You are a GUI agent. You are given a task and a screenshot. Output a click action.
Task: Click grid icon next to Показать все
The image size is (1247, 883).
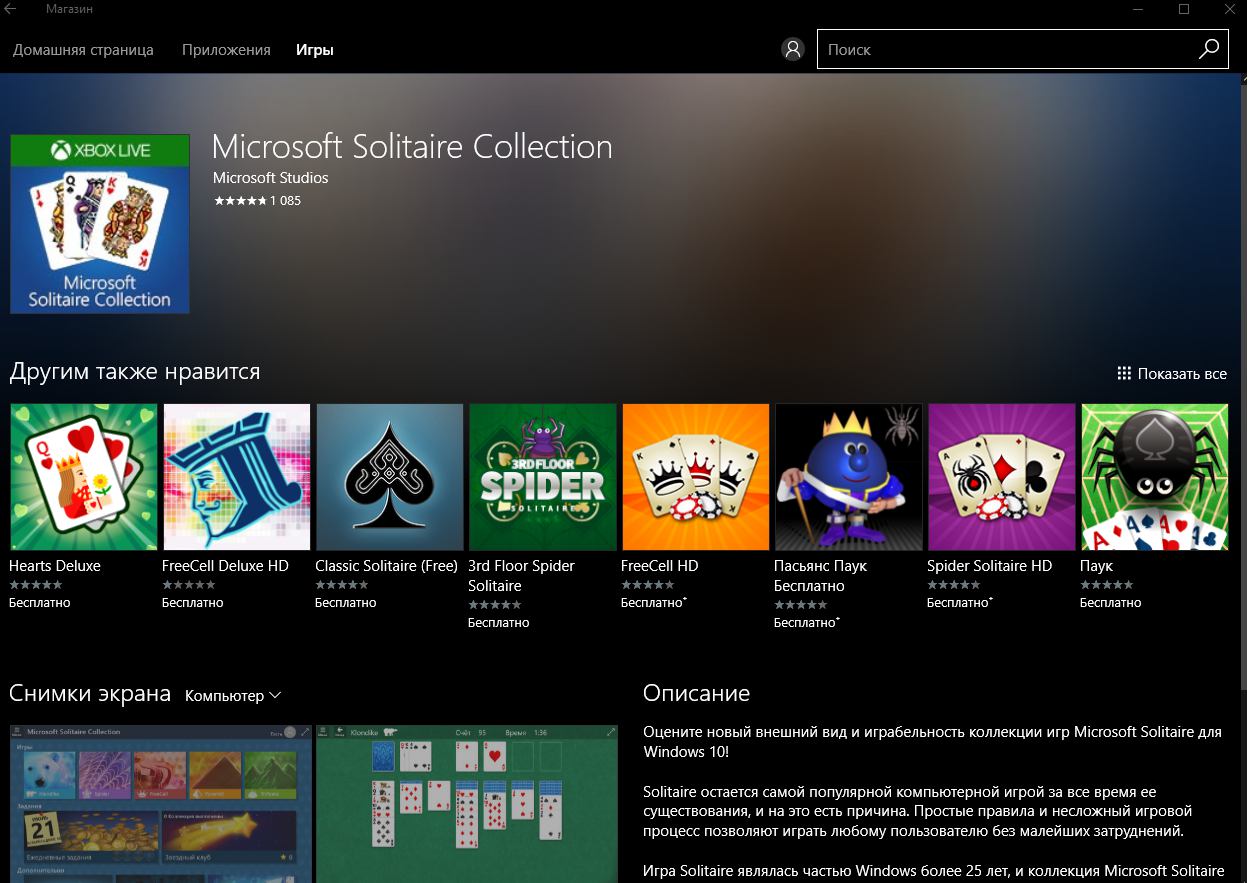click(x=1124, y=373)
